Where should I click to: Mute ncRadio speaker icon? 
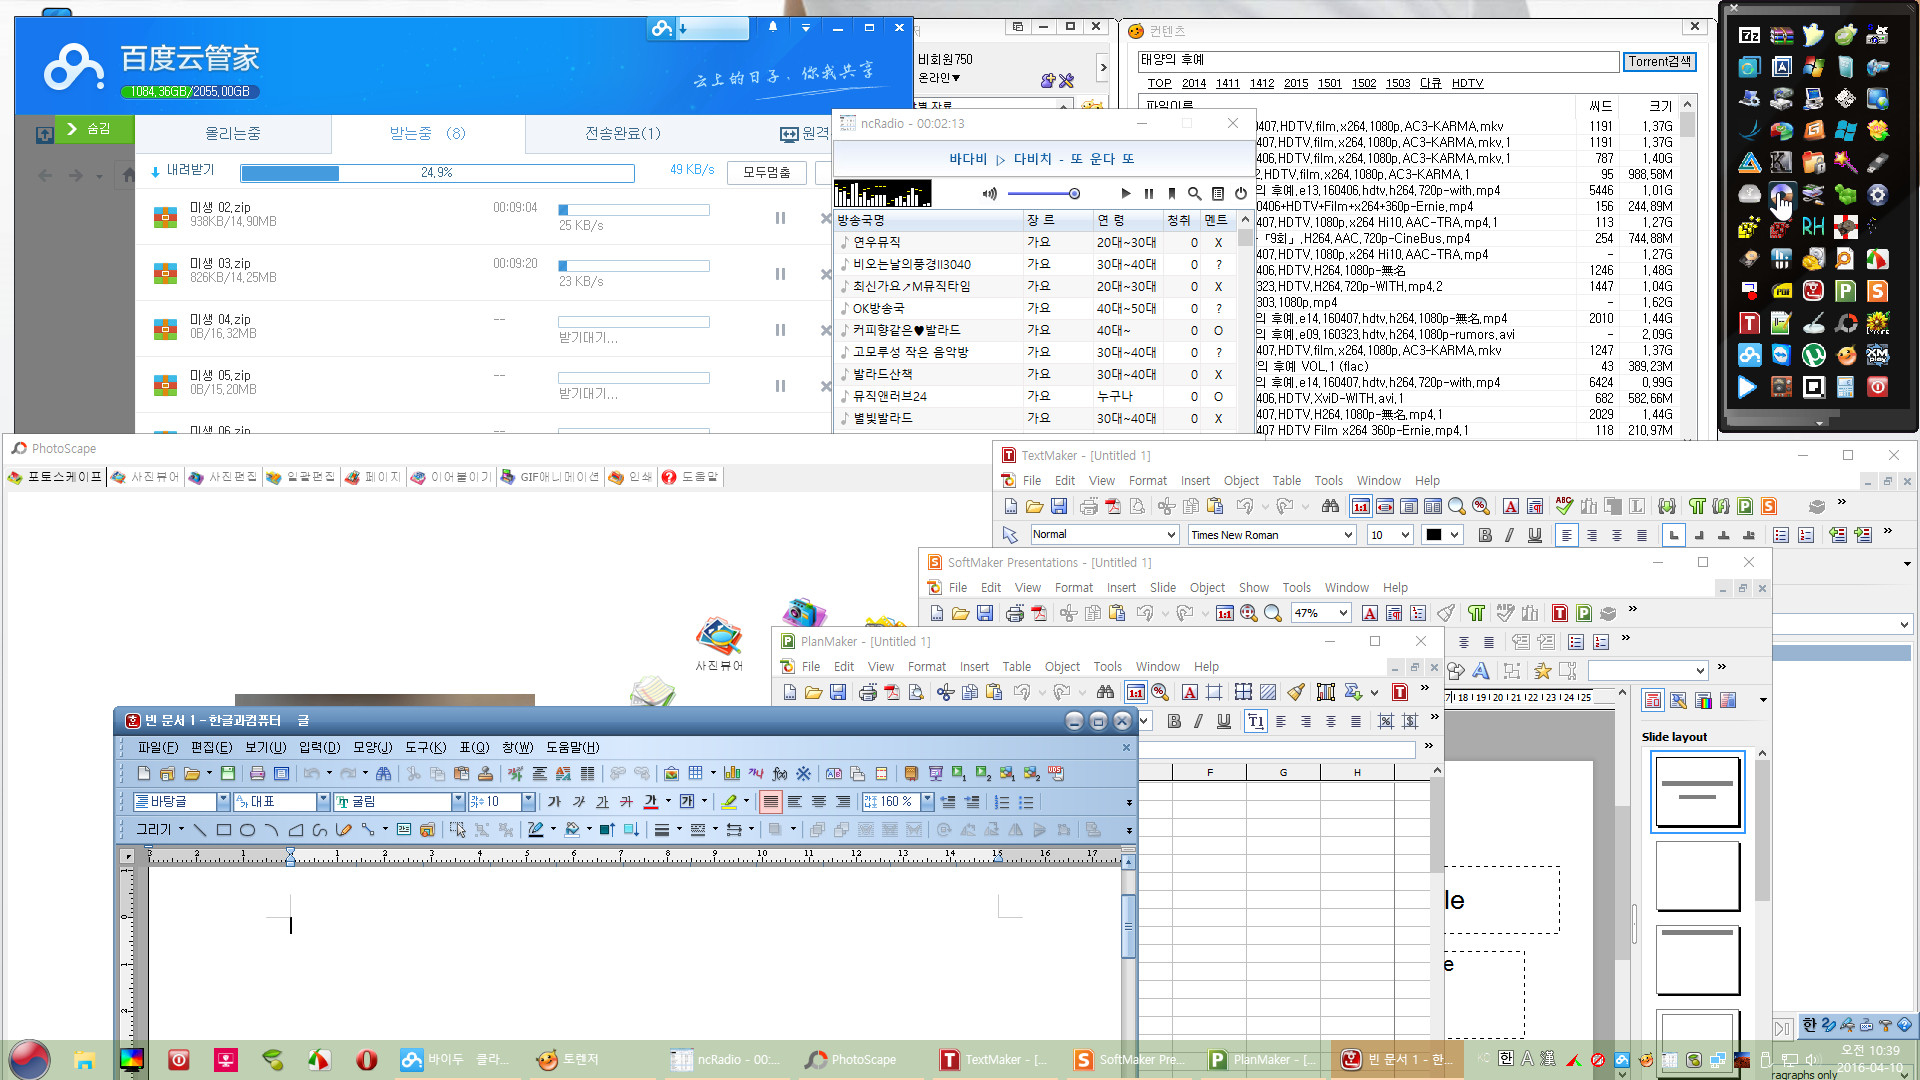[x=989, y=194]
